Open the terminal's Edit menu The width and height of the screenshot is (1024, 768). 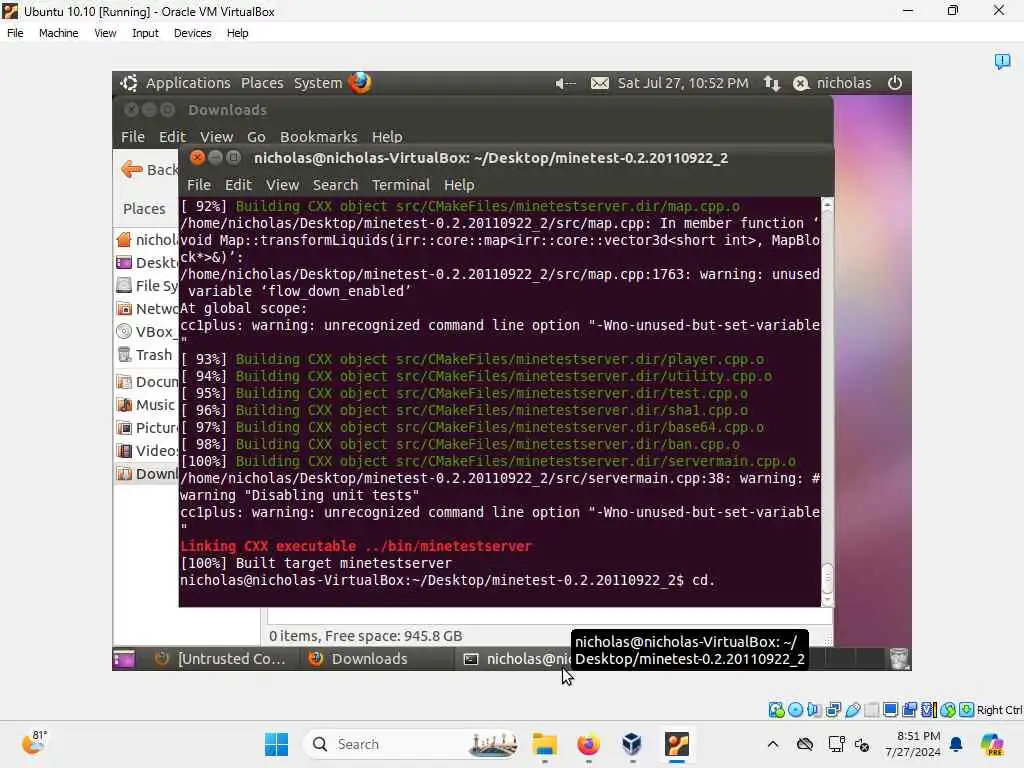[x=238, y=185]
